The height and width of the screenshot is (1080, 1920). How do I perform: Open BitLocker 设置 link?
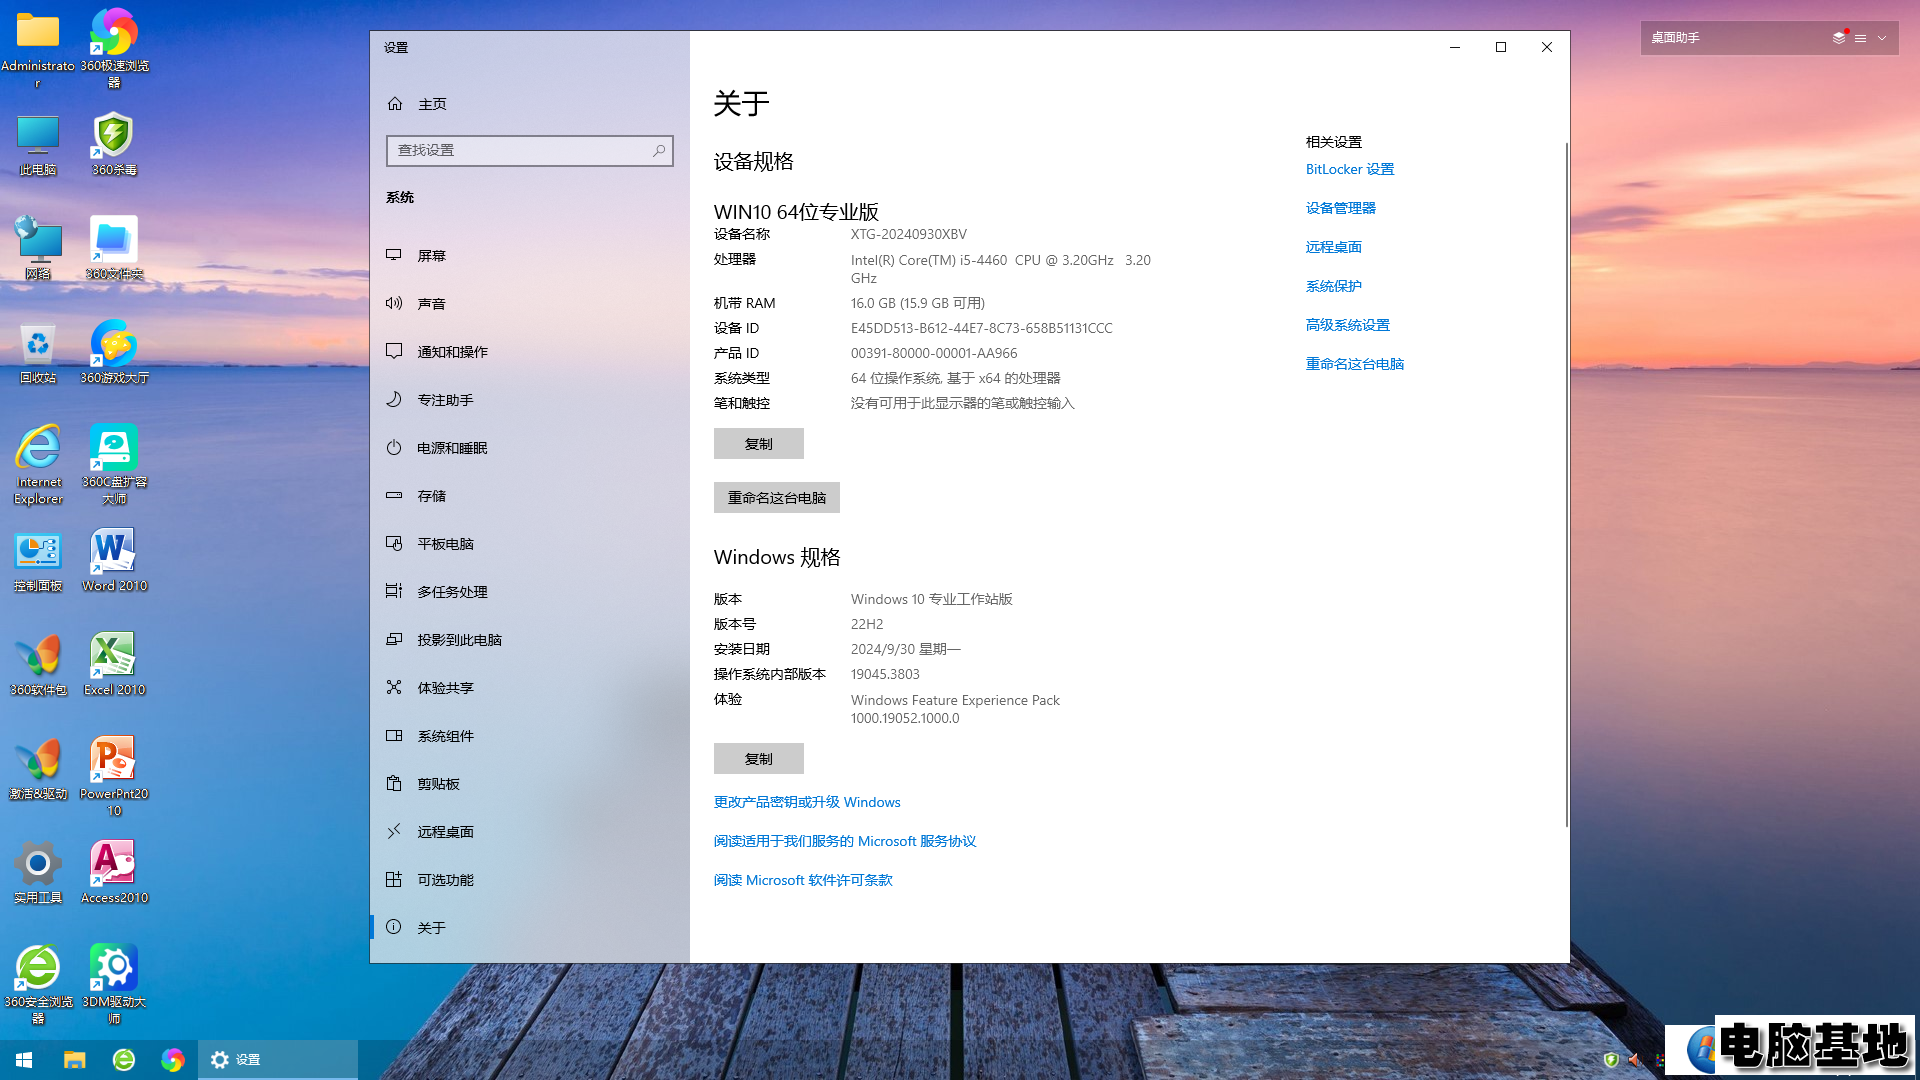[x=1350, y=169]
